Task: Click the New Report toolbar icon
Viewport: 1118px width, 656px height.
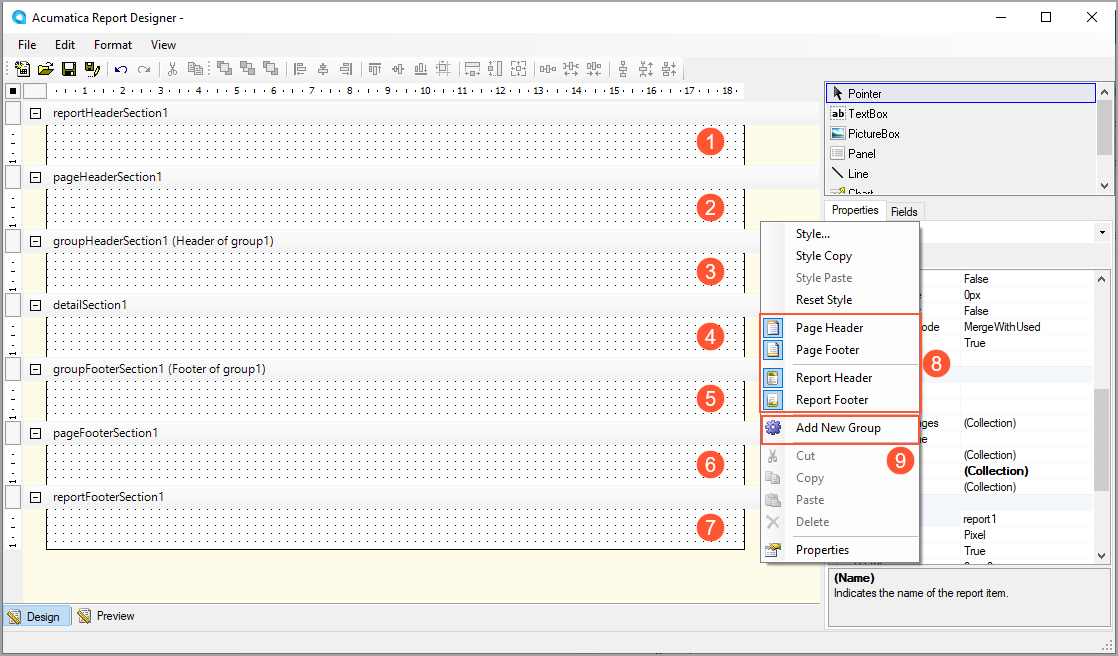Action: click(22, 69)
